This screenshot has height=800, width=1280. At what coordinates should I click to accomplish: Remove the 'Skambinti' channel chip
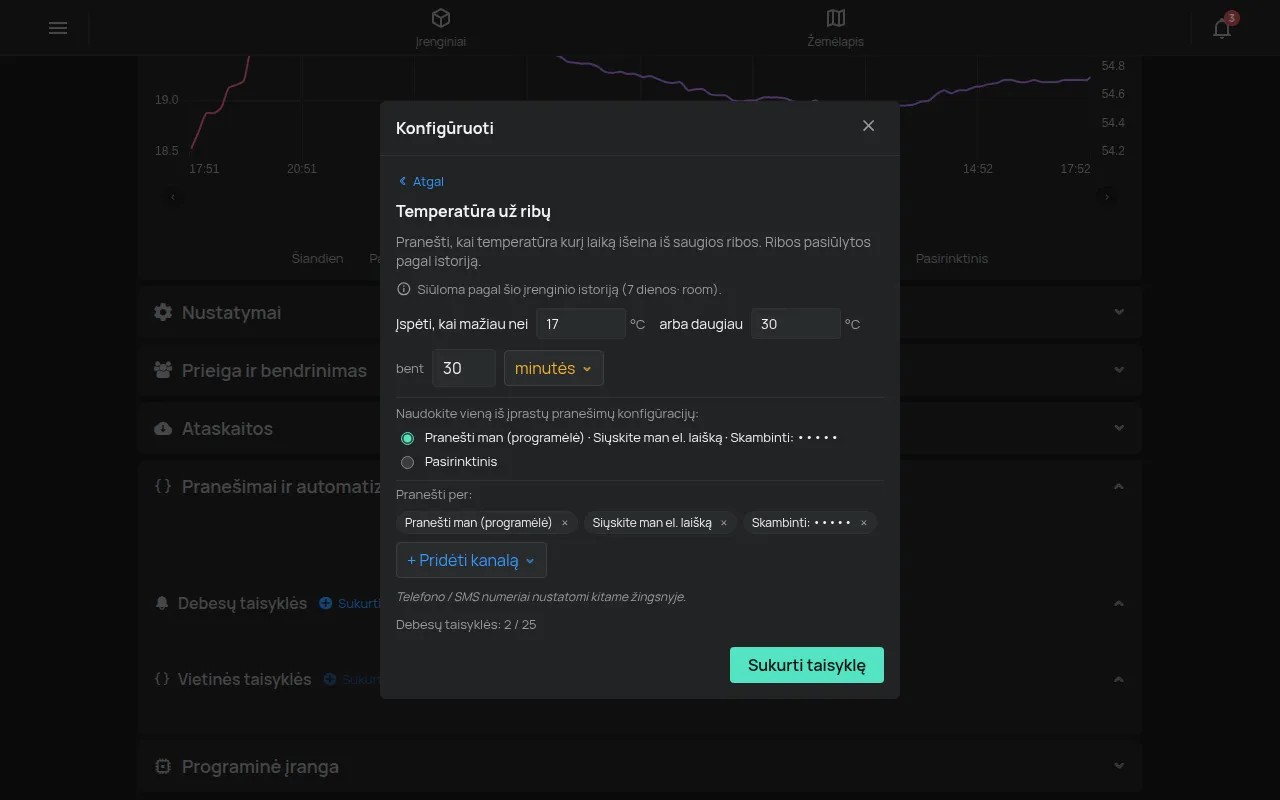tap(864, 523)
